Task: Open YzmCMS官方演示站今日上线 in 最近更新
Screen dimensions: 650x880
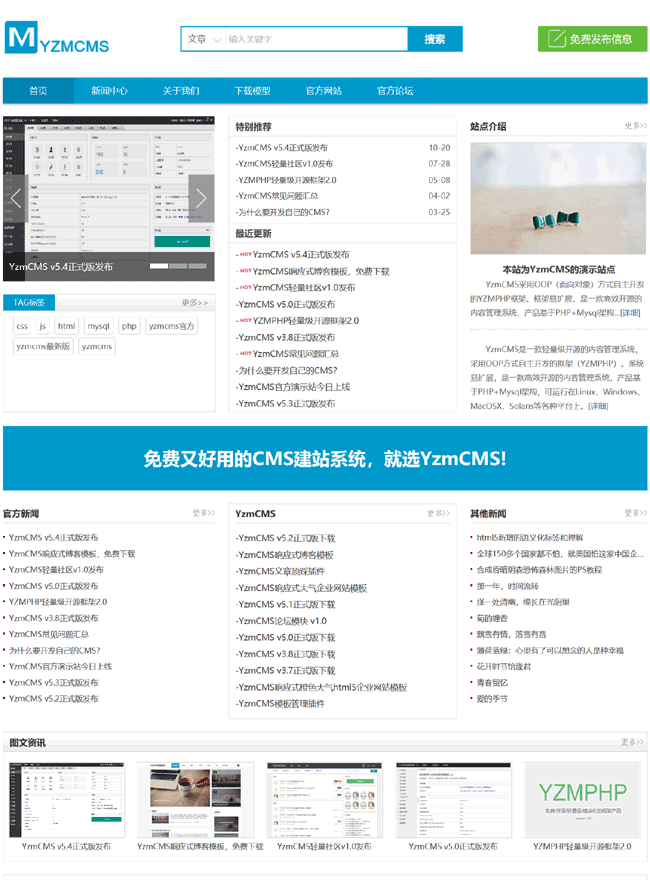Action: [293, 387]
